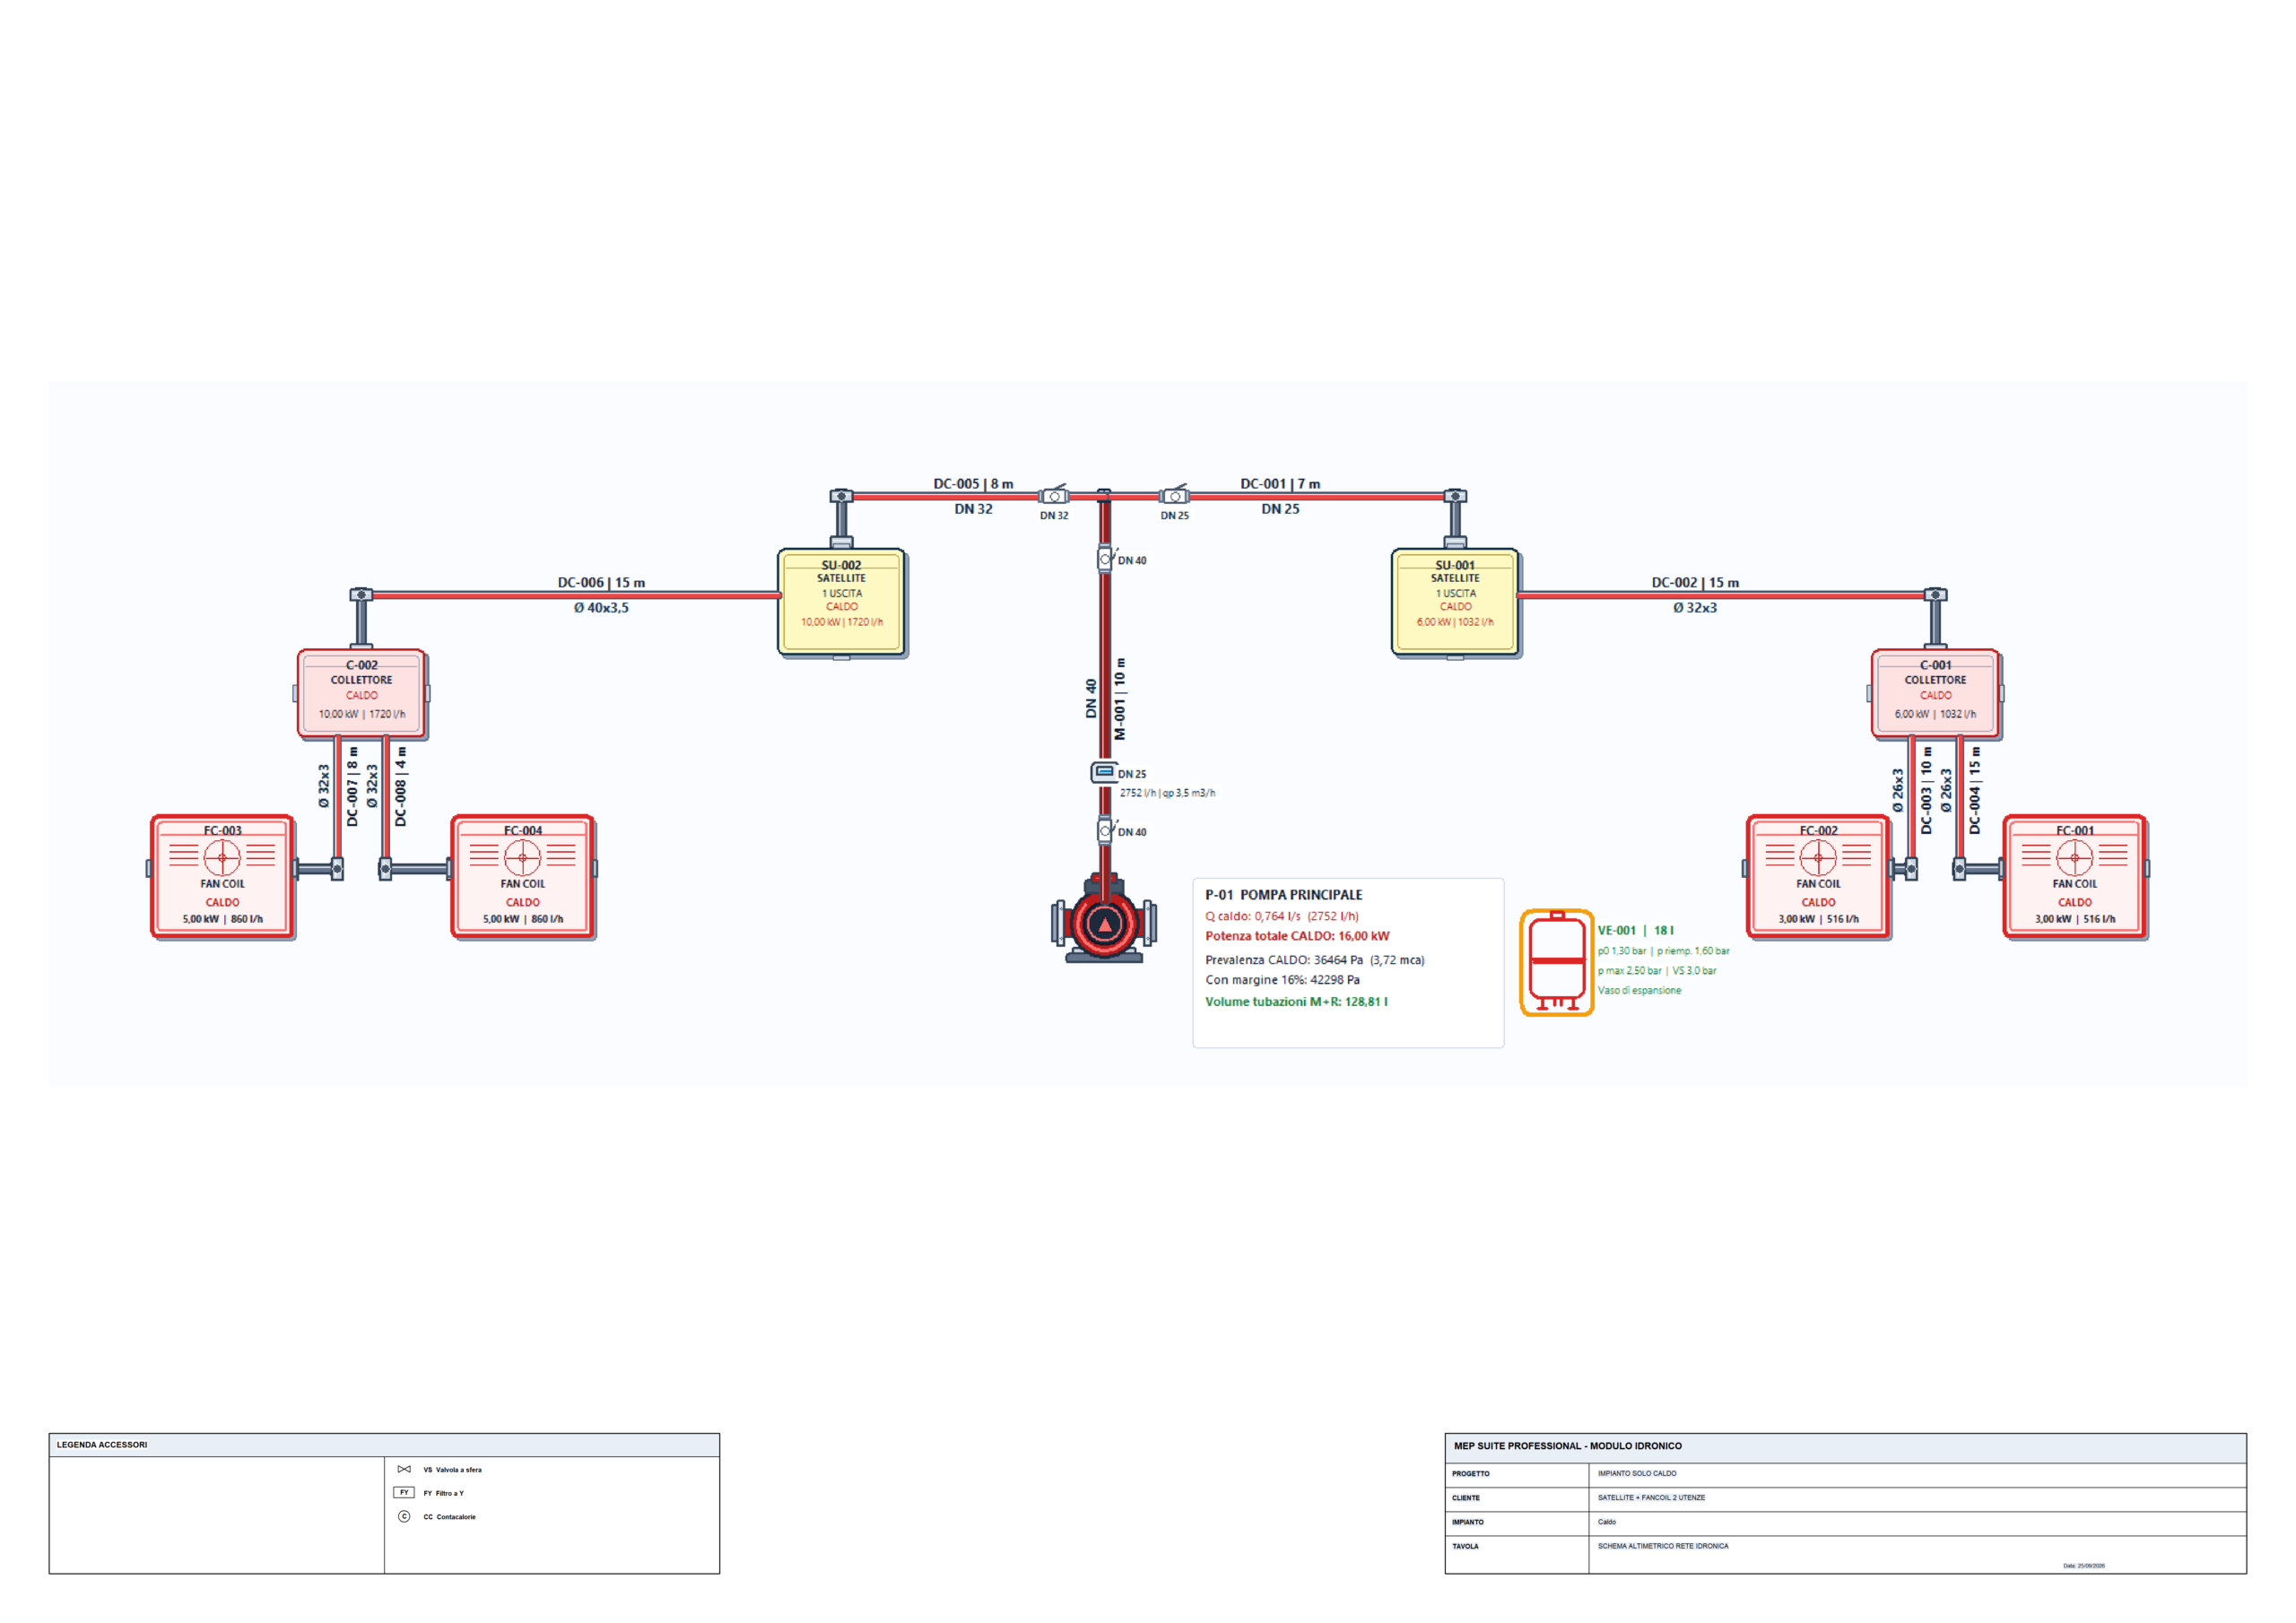Select the red main pump symbol
The height and width of the screenshot is (1623, 2296).
(1104, 918)
